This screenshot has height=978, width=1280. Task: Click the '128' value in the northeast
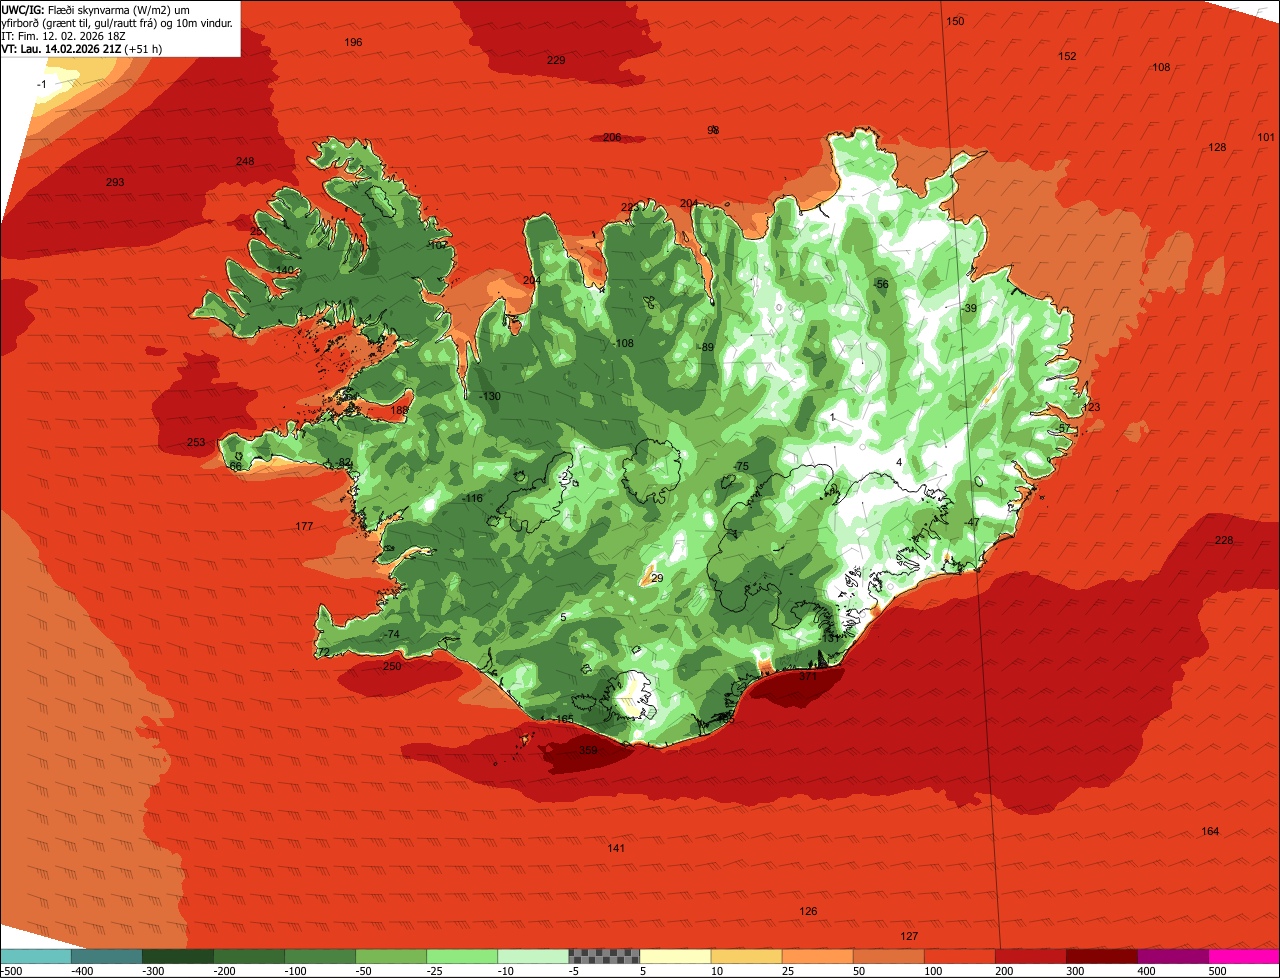[1217, 147]
